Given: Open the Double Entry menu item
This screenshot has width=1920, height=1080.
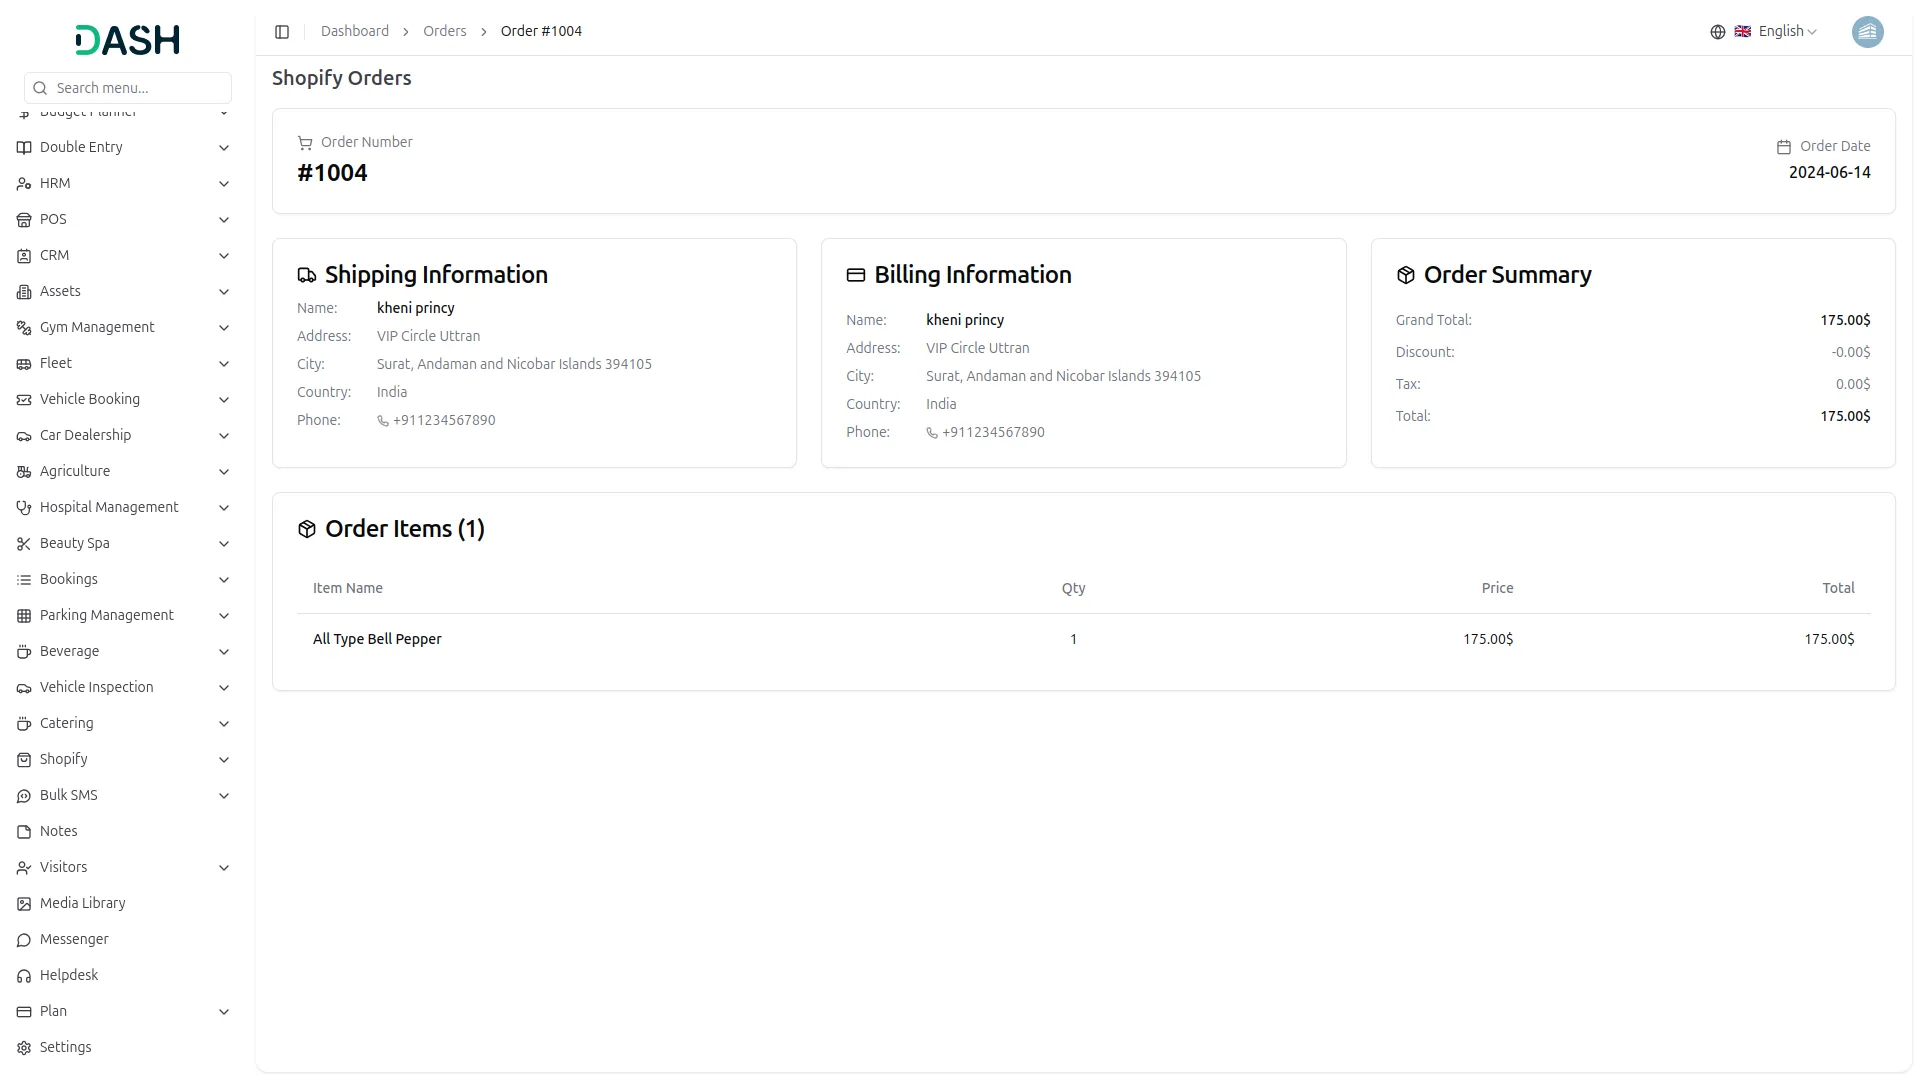Looking at the screenshot, I should (81, 147).
